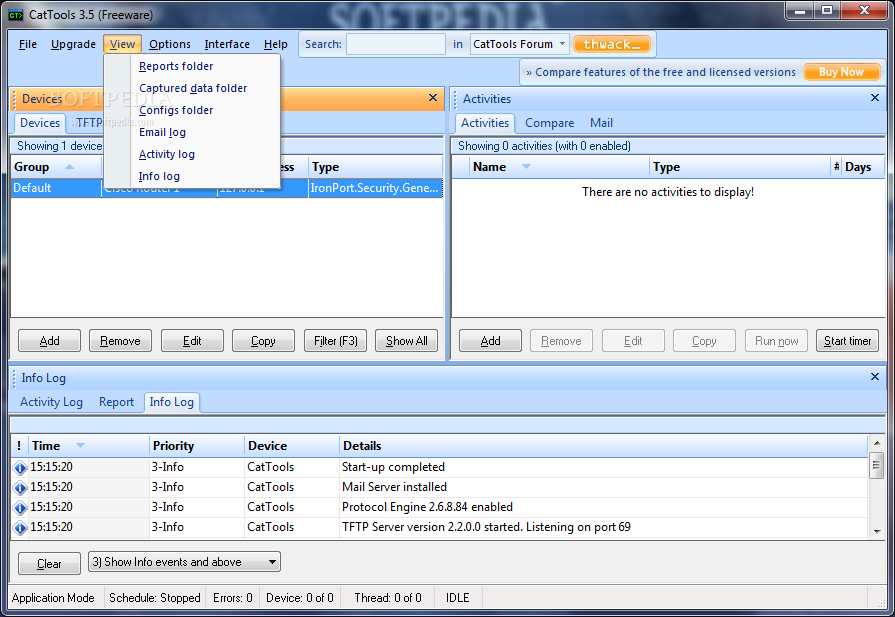The height and width of the screenshot is (617, 895).
Task: Close the Info Log panel
Action: pyautogui.click(x=874, y=377)
